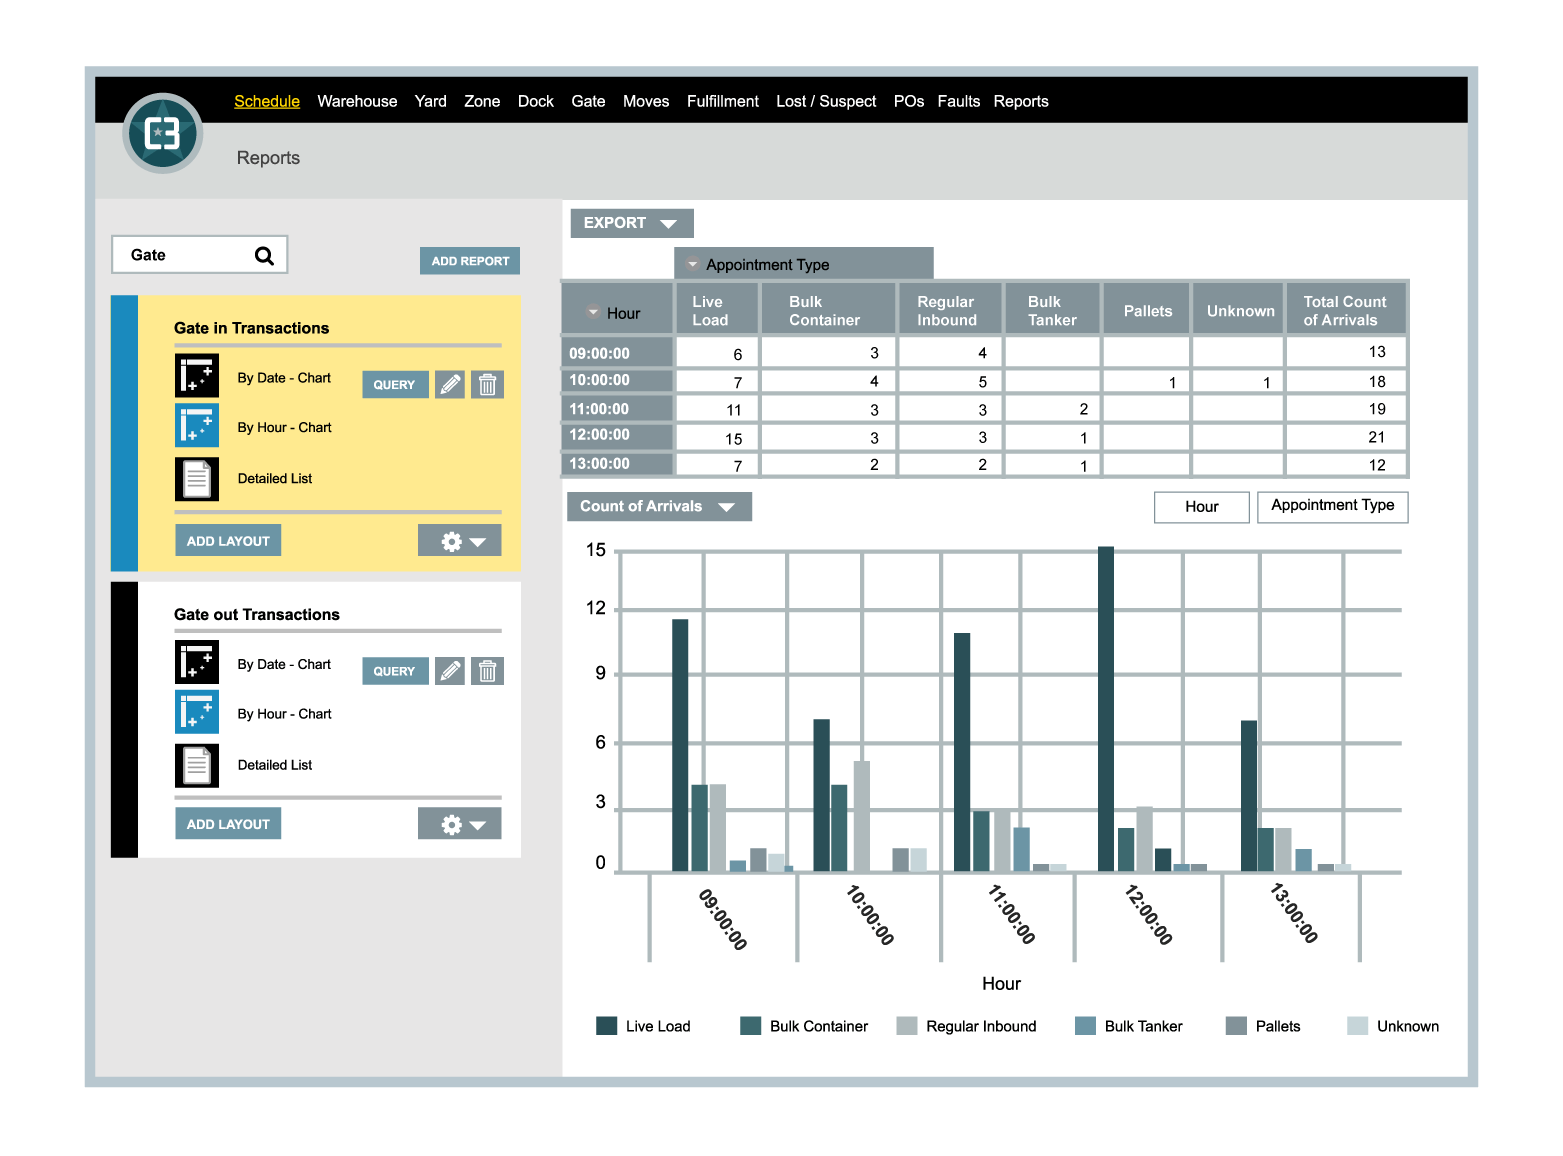Click the Unknown column header

1238,310
